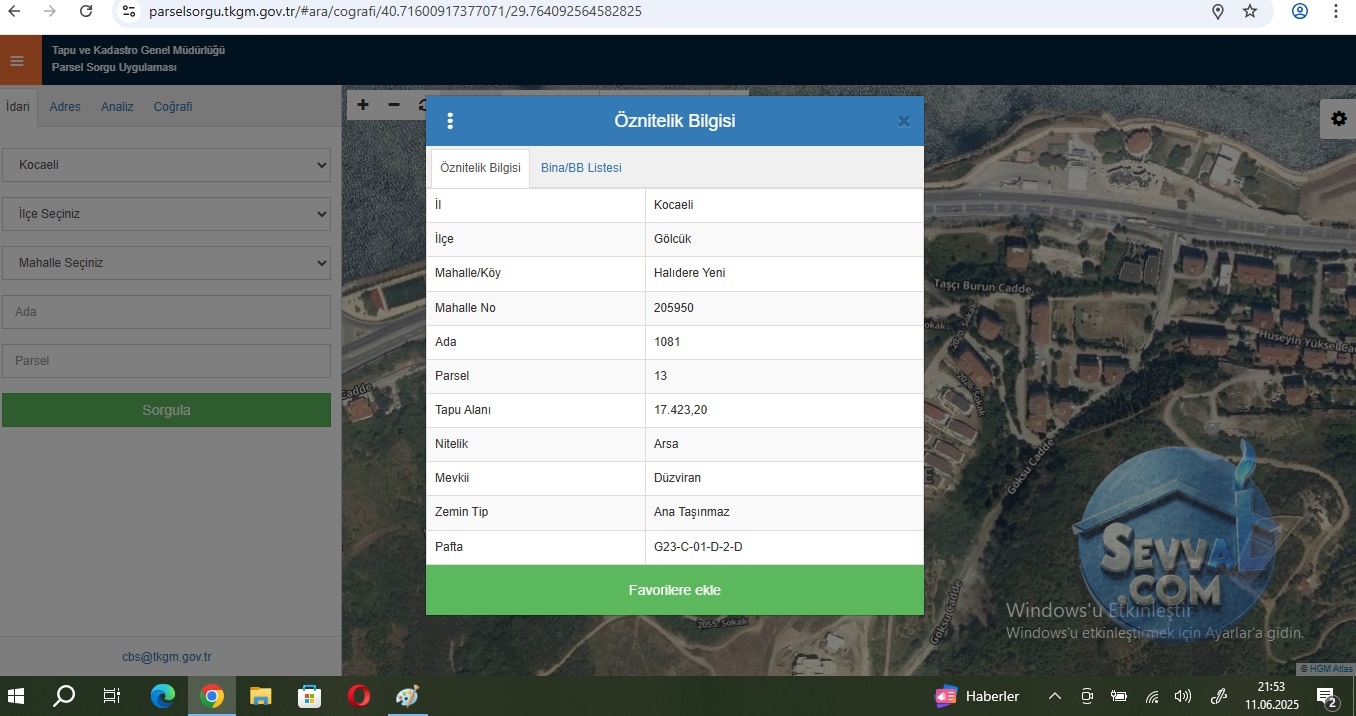1356x716 pixels.
Task: Switch to the Bina/BB Listesi tab
Action: click(x=581, y=168)
